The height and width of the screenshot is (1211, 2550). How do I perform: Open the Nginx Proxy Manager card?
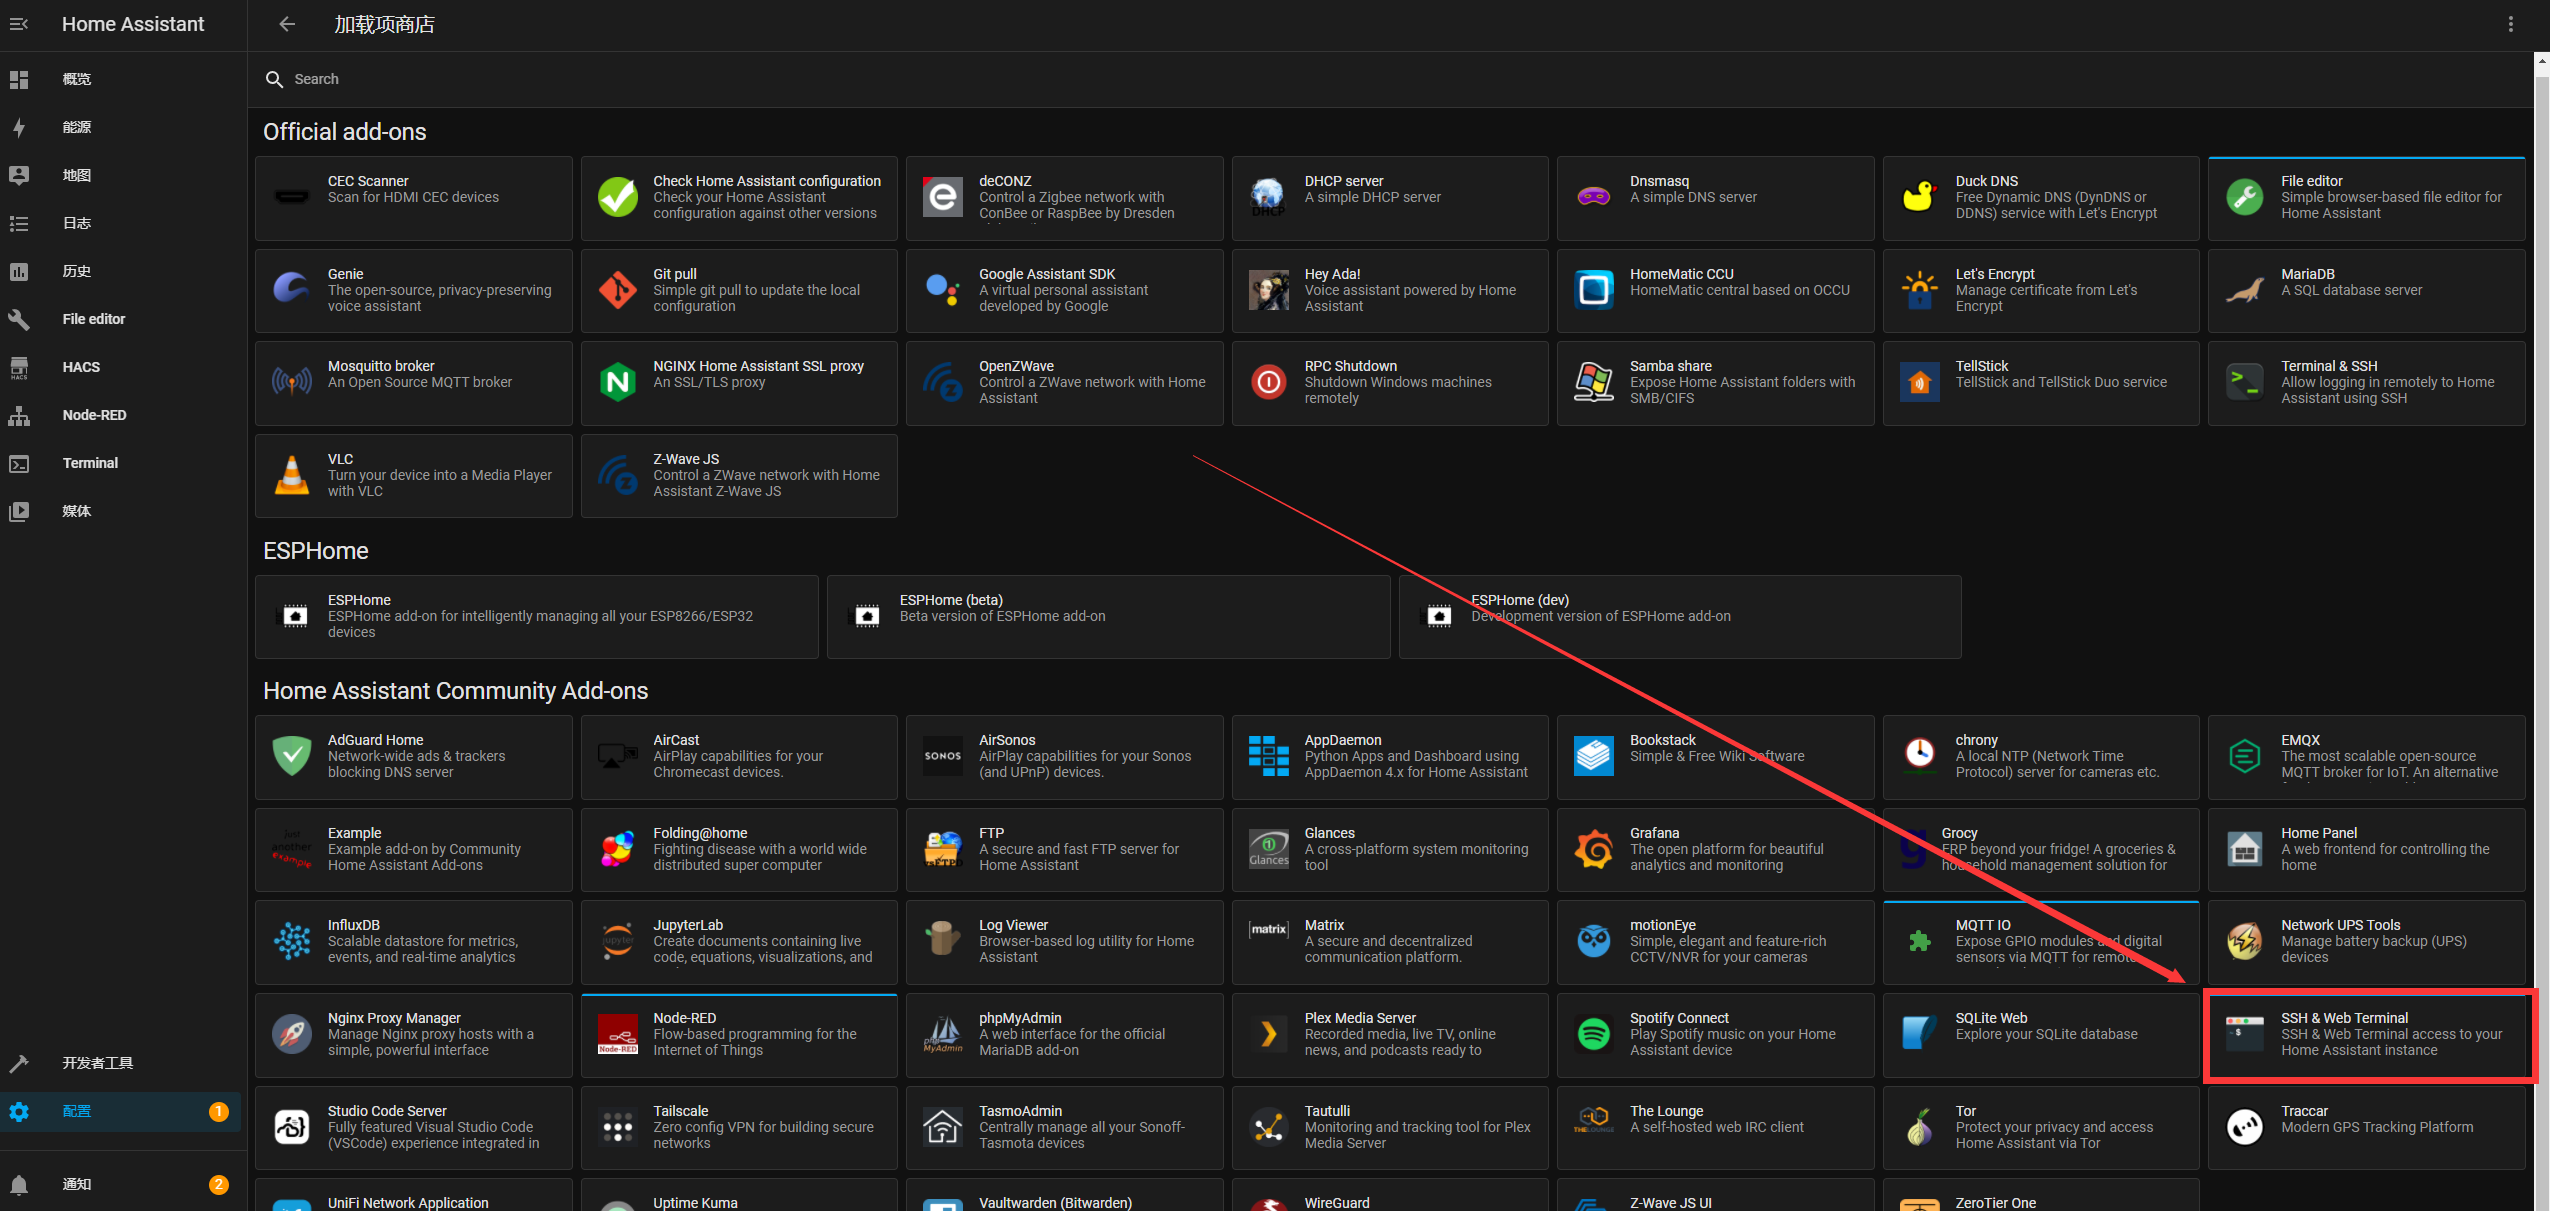pos(414,1034)
